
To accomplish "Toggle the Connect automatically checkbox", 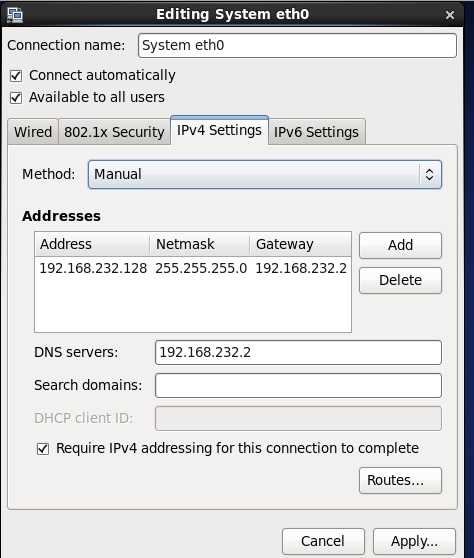I will [x=16, y=76].
